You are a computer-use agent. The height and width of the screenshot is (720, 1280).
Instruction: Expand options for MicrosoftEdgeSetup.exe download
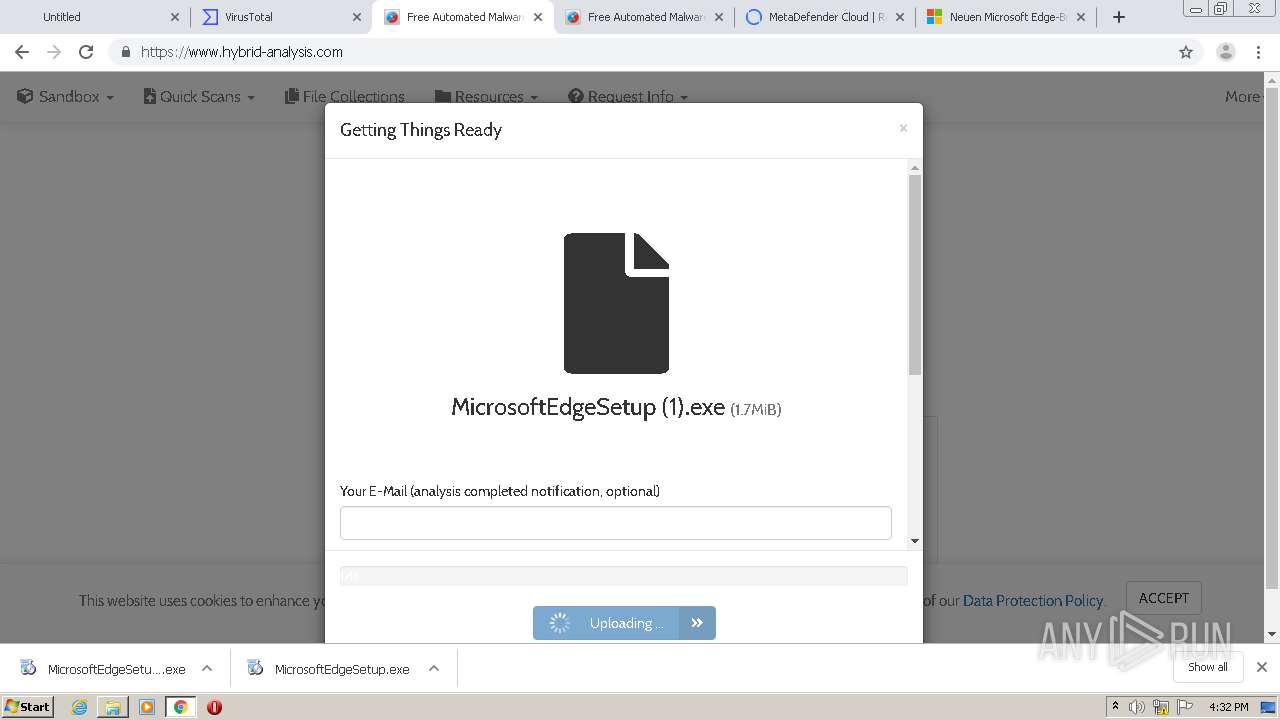pyautogui.click(x=434, y=669)
